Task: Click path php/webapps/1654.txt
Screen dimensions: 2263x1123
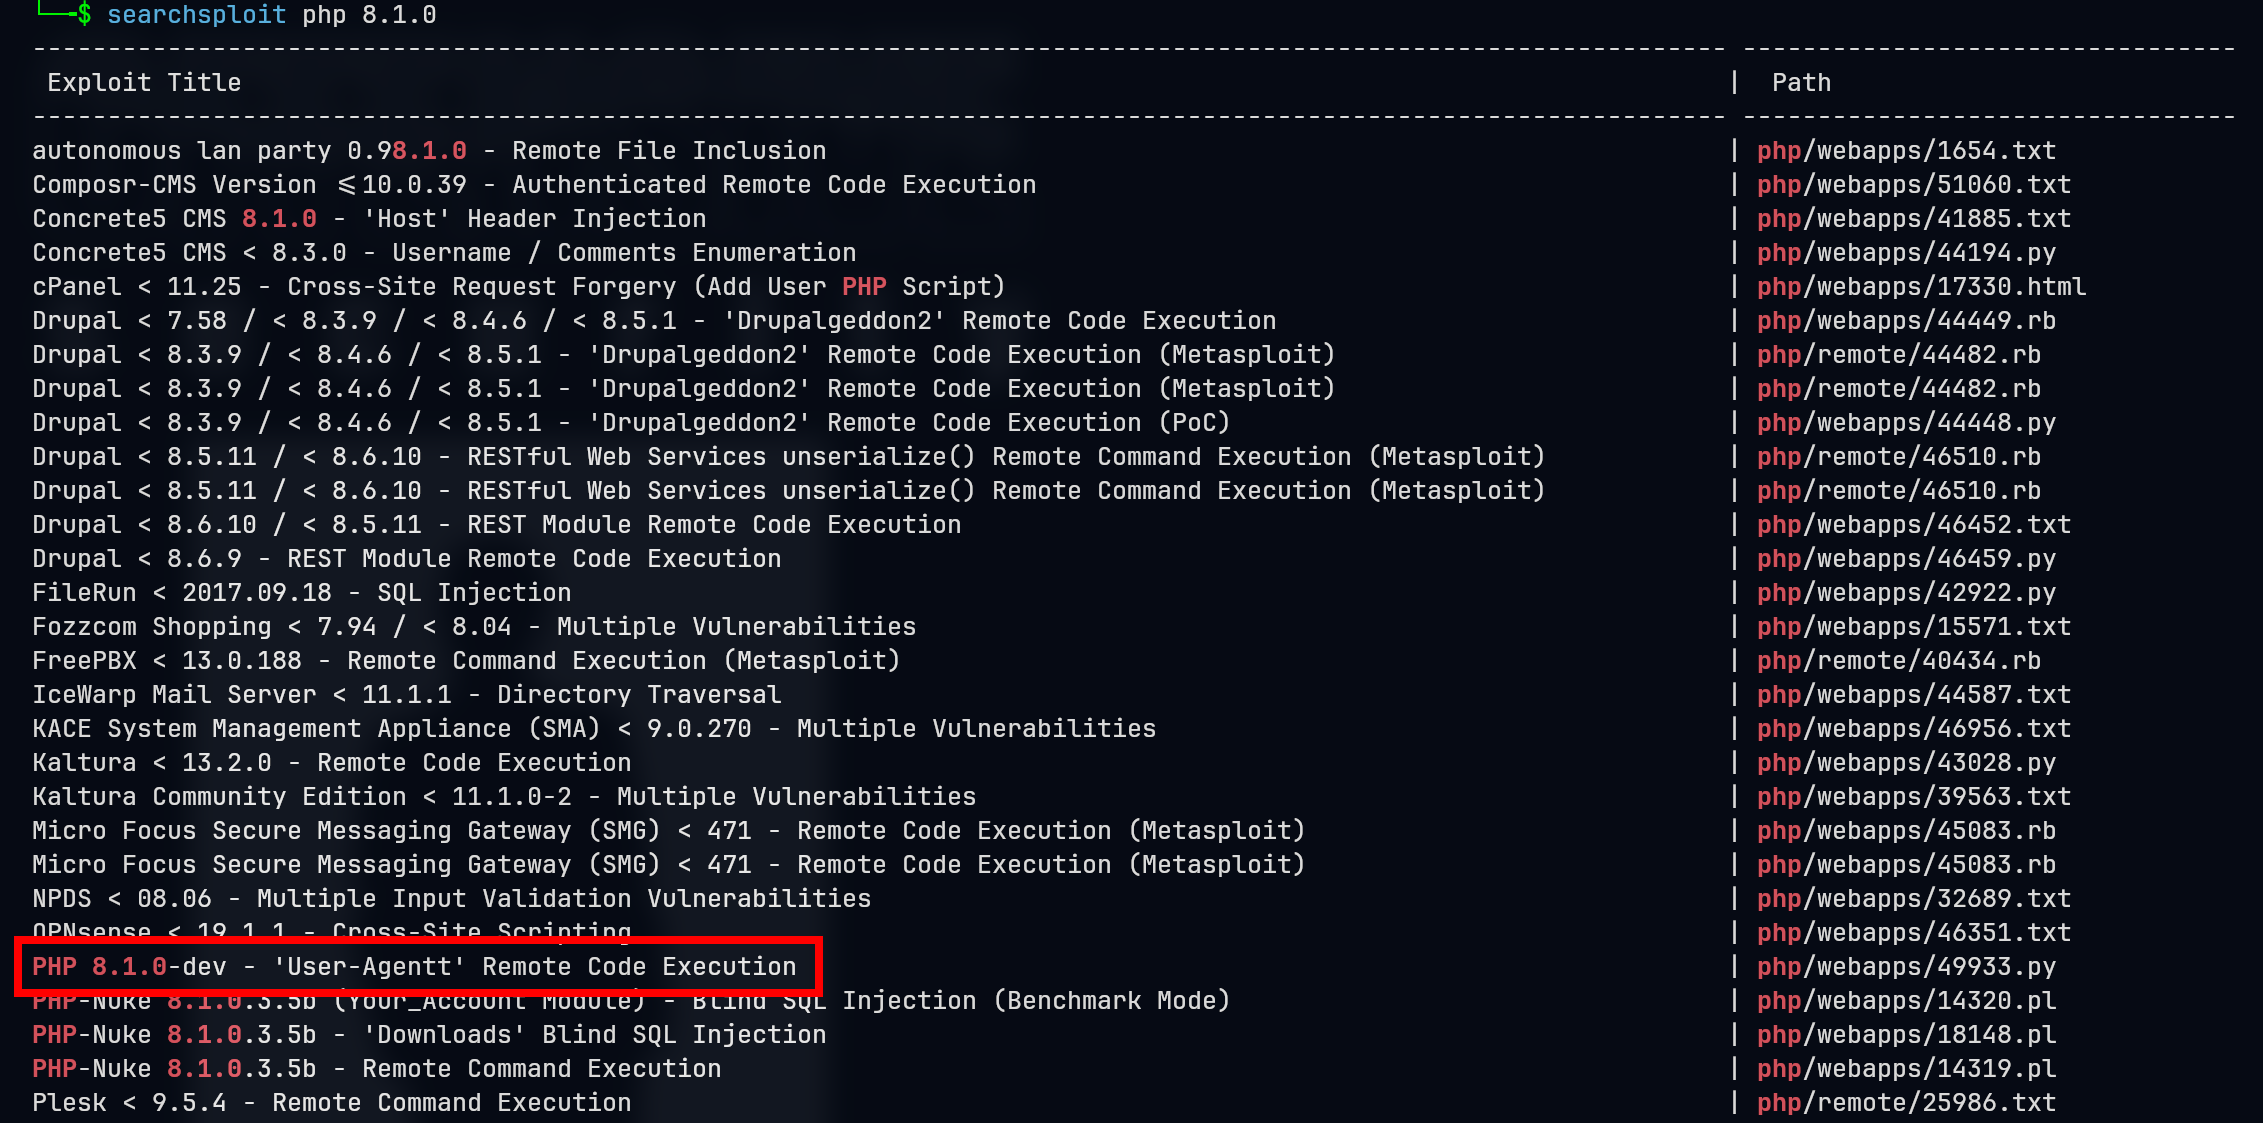Action: [x=1906, y=151]
